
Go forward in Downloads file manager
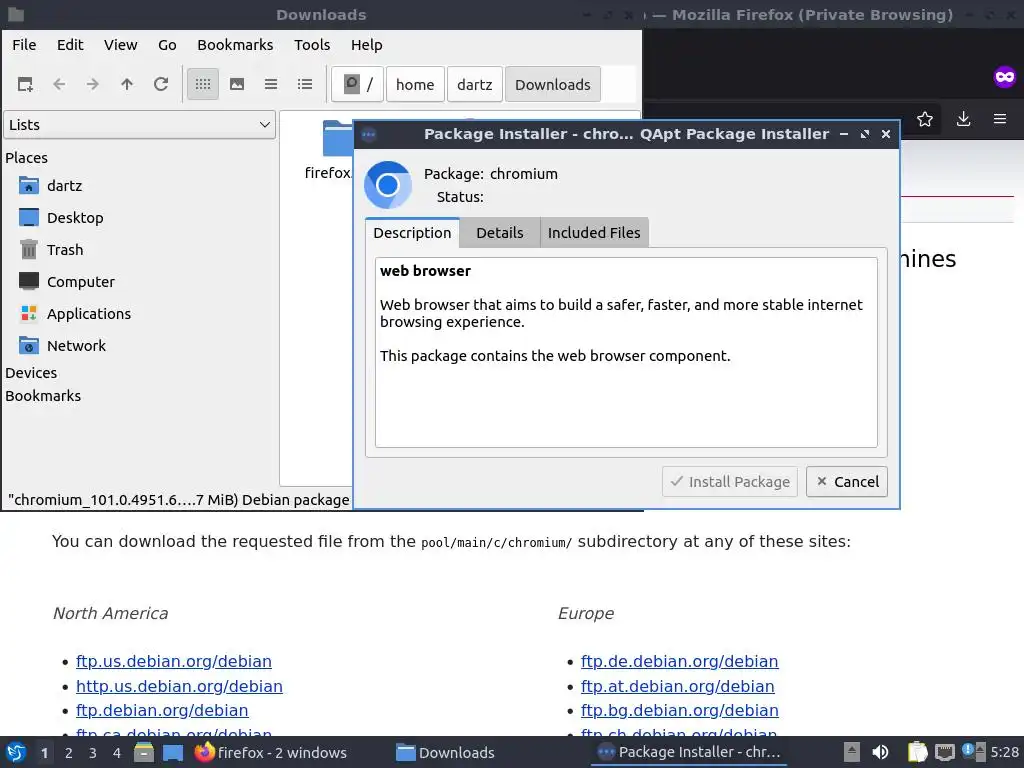click(93, 84)
